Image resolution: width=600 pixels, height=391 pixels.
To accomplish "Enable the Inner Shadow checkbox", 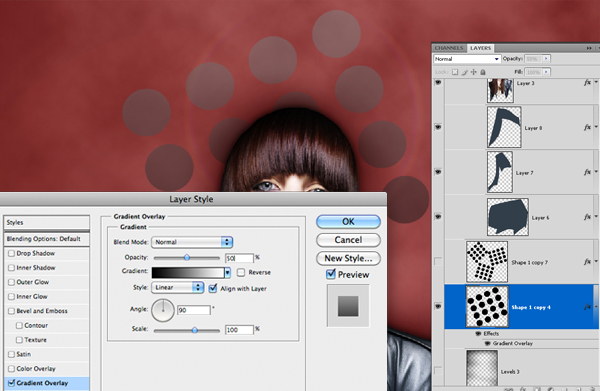I will (11, 268).
